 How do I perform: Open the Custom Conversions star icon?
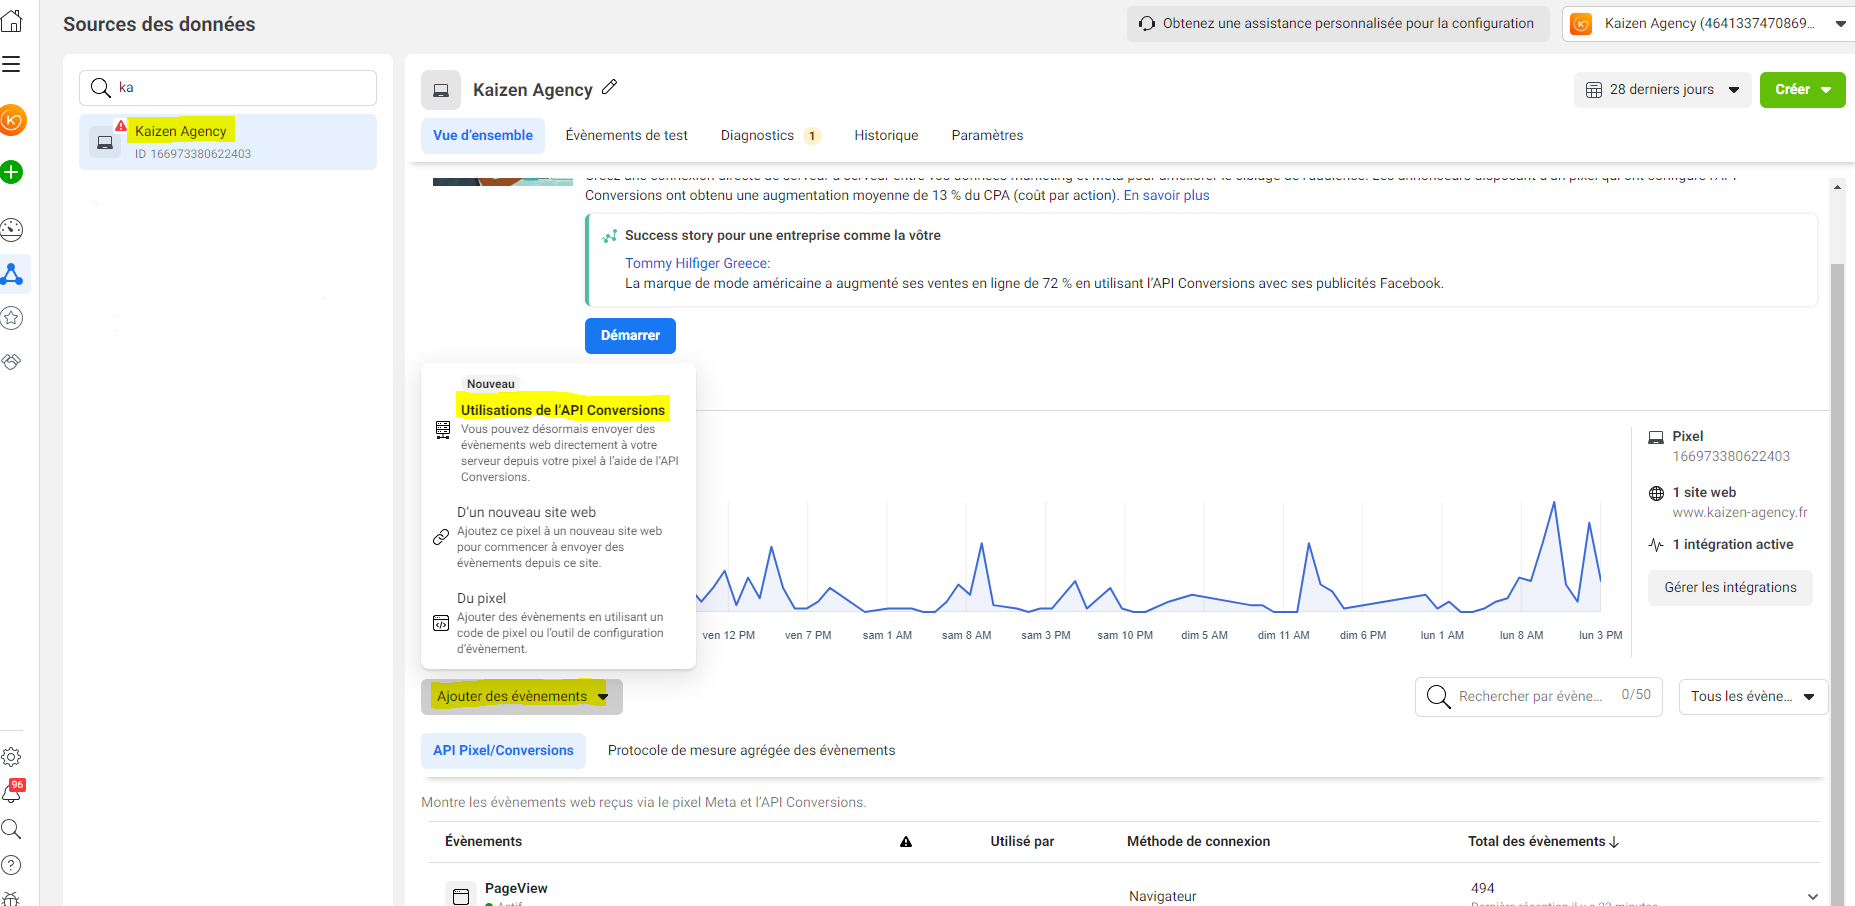[x=11, y=318]
